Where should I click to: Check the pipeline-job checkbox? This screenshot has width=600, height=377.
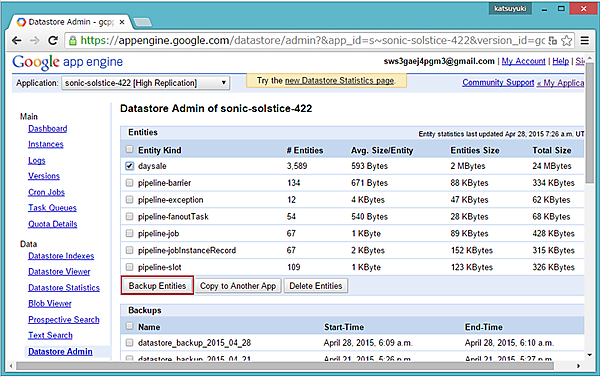(x=129, y=233)
